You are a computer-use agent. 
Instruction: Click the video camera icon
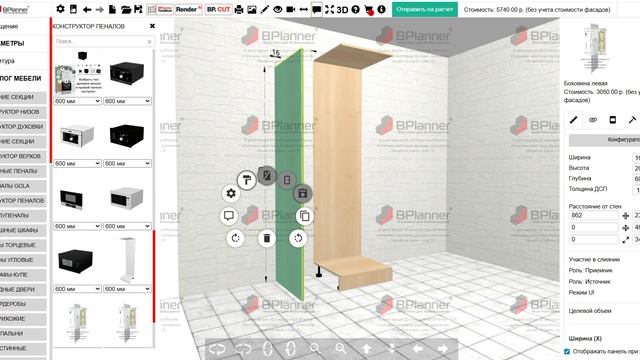pos(291,9)
